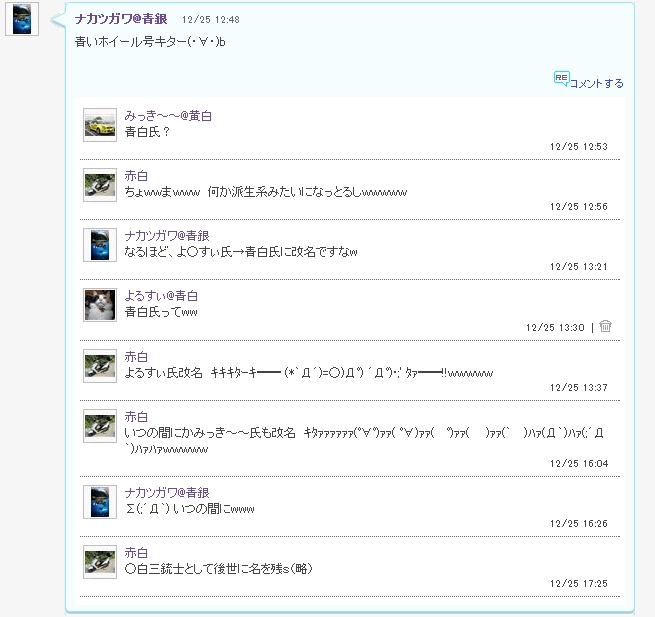The image size is (655, 617).
Task: Open 赤白 name on the 17:25 comment
Action: 136,553
